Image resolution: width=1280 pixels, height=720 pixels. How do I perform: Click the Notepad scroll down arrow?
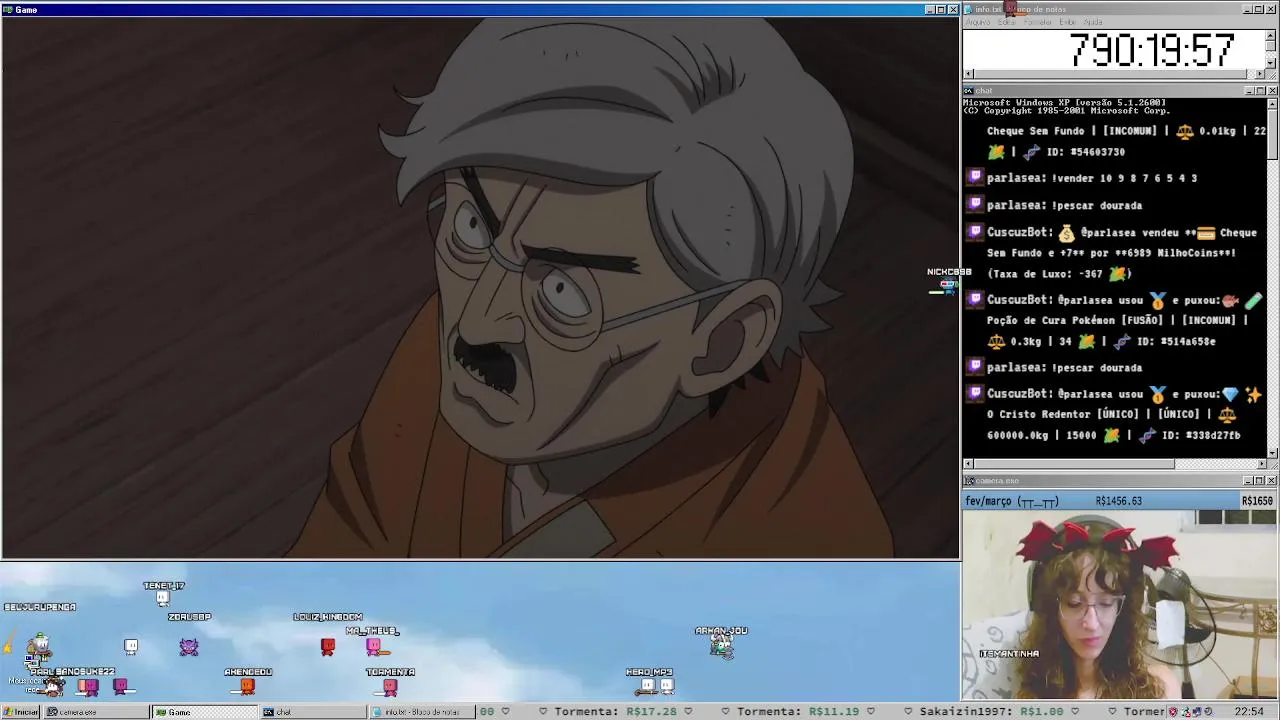pos(1272,63)
